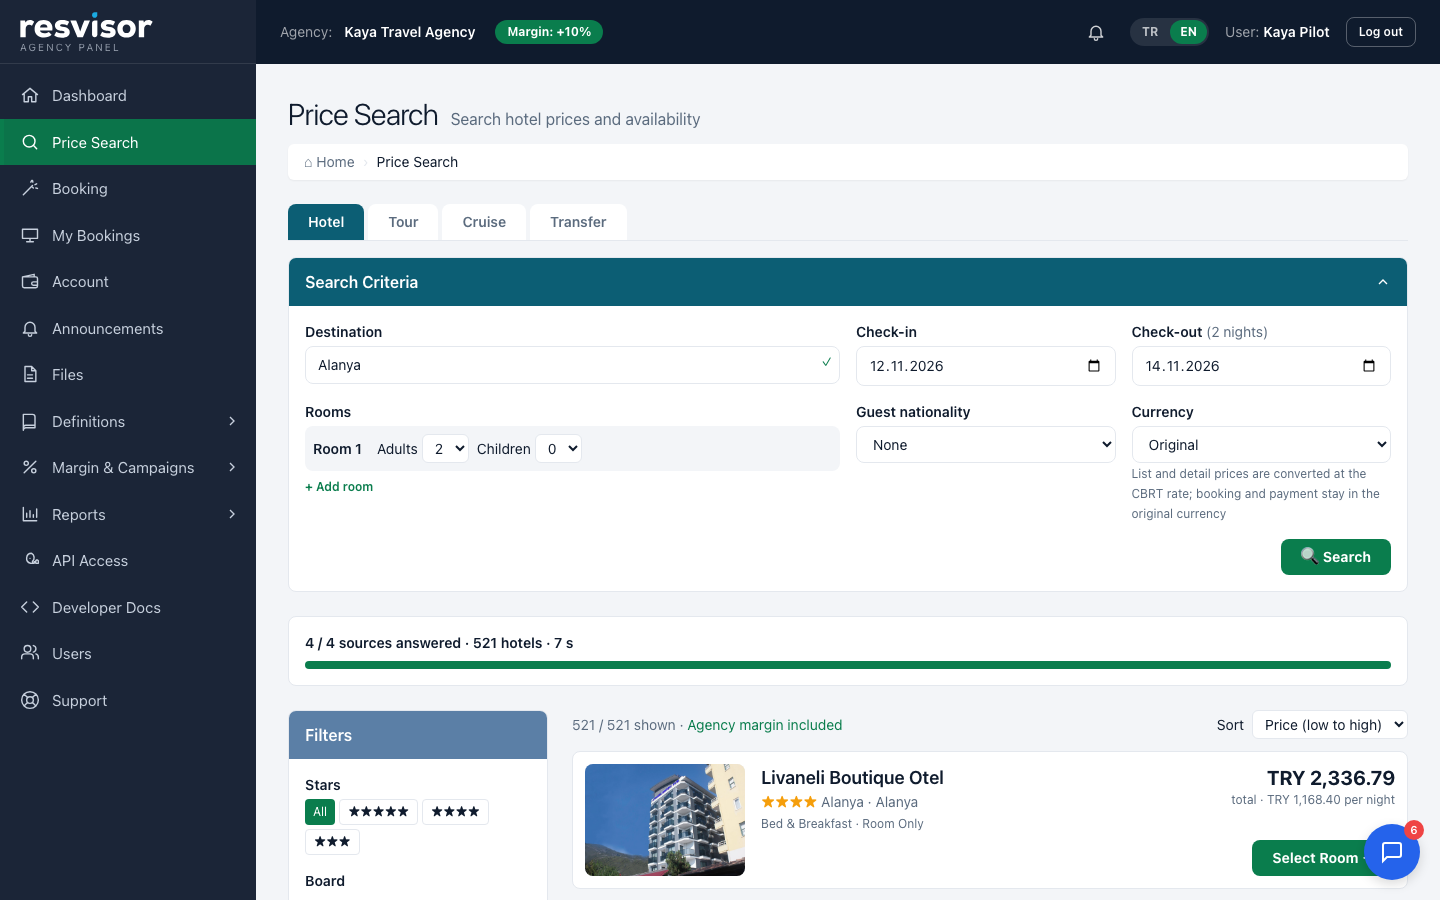Click the Users people icon
The width and height of the screenshot is (1440, 900).
coord(30,653)
